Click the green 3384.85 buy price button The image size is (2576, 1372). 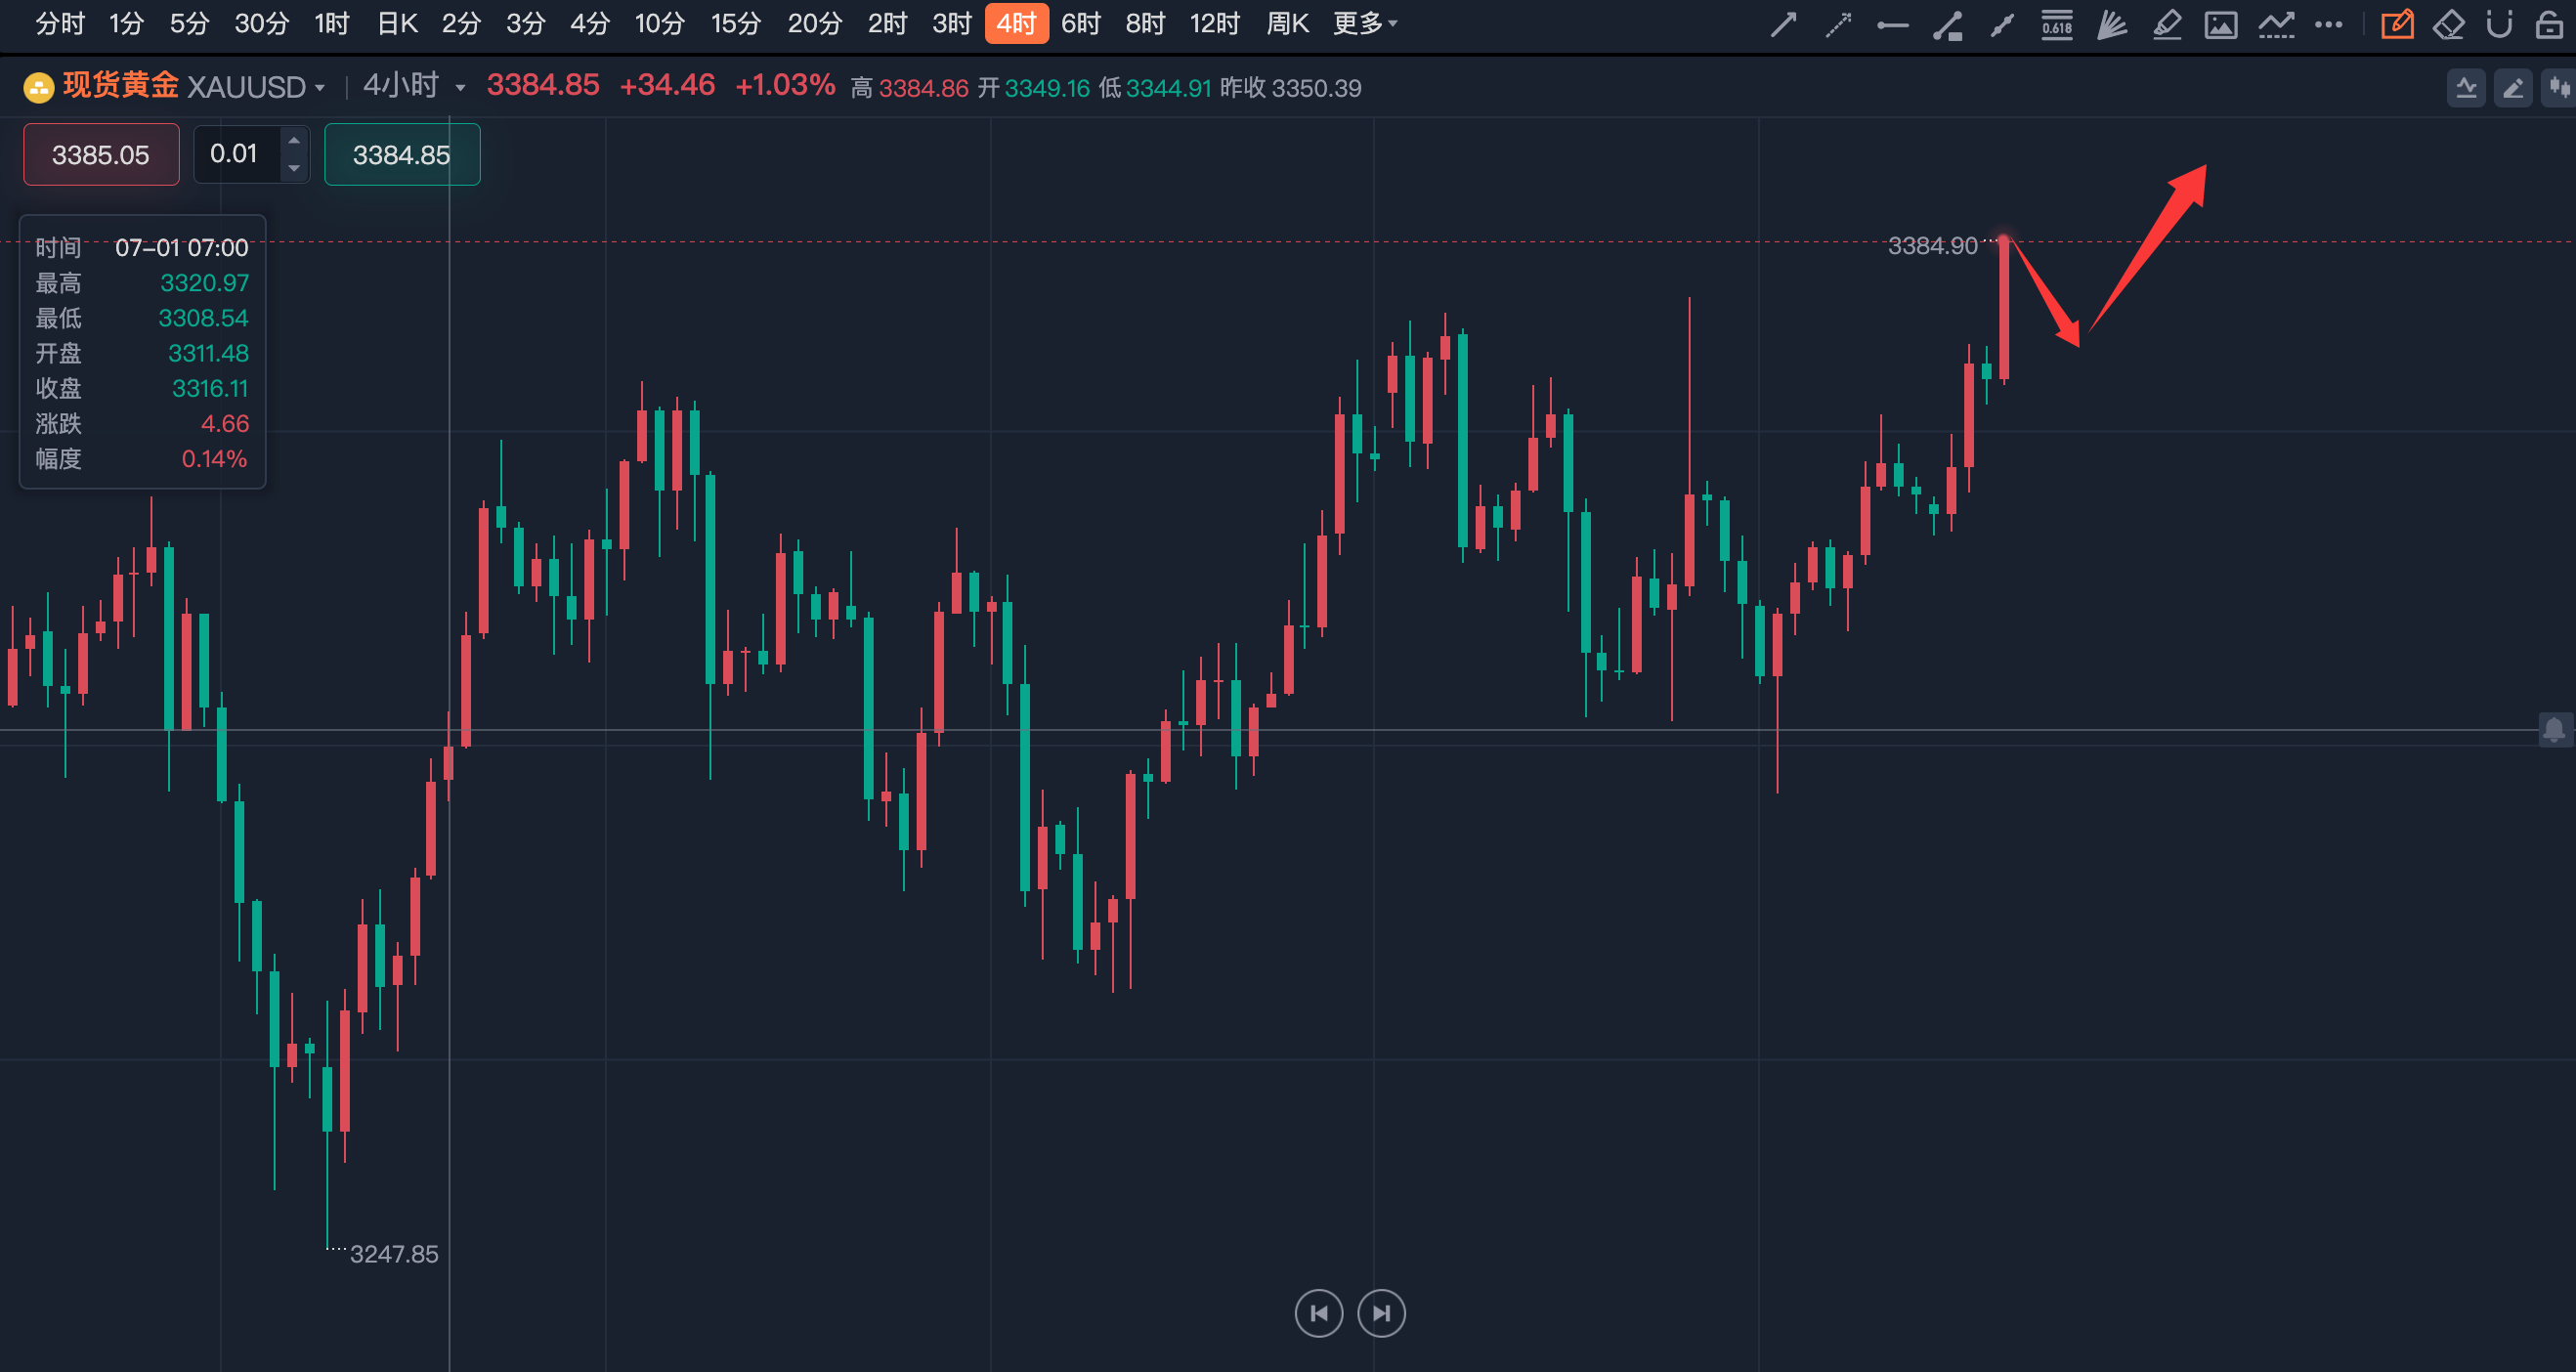(x=401, y=155)
